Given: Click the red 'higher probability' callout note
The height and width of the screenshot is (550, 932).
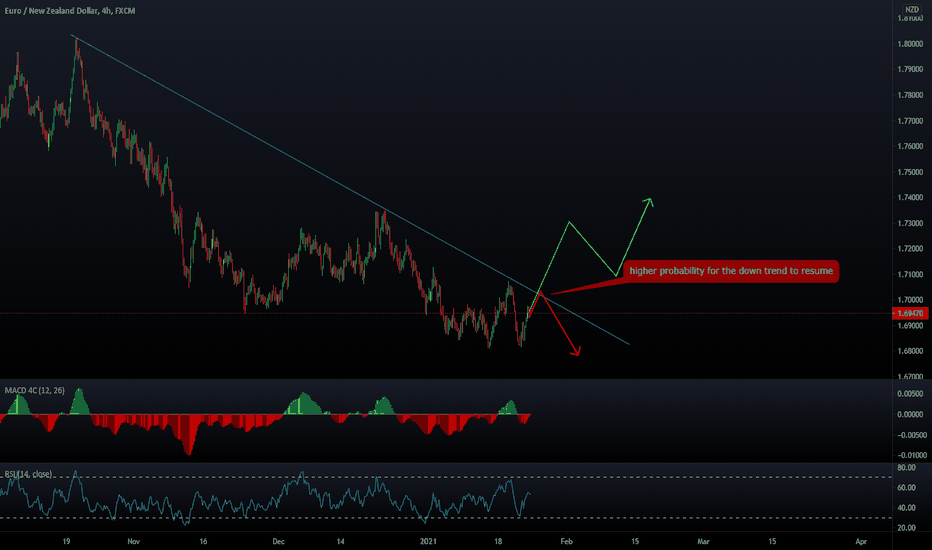Looking at the screenshot, I should (x=731, y=271).
